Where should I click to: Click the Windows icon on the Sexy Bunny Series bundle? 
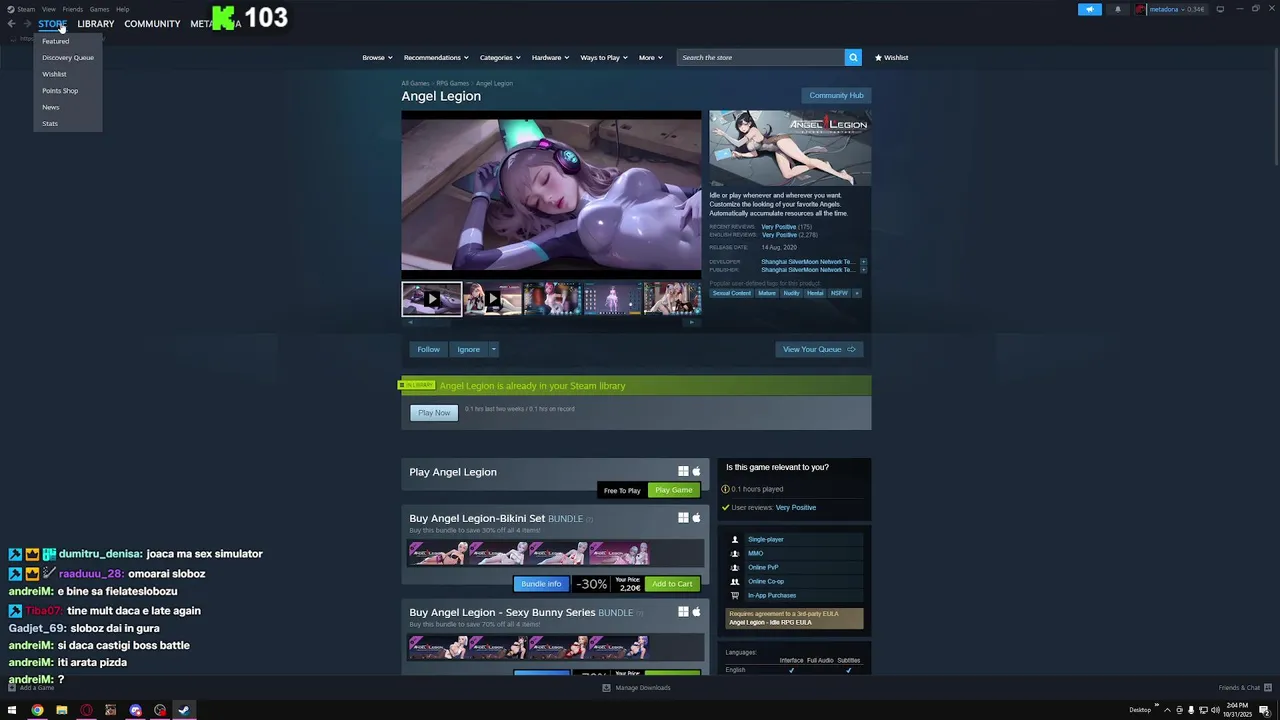[683, 612]
